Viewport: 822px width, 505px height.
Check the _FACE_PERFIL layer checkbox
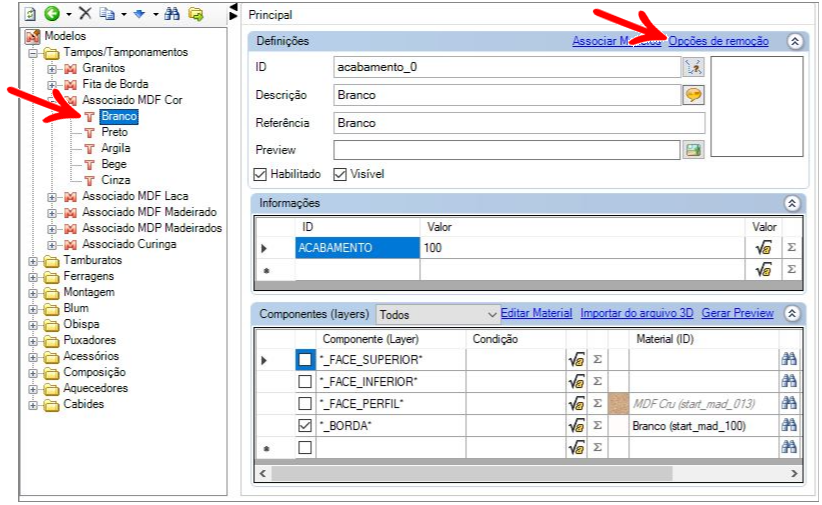pos(305,404)
